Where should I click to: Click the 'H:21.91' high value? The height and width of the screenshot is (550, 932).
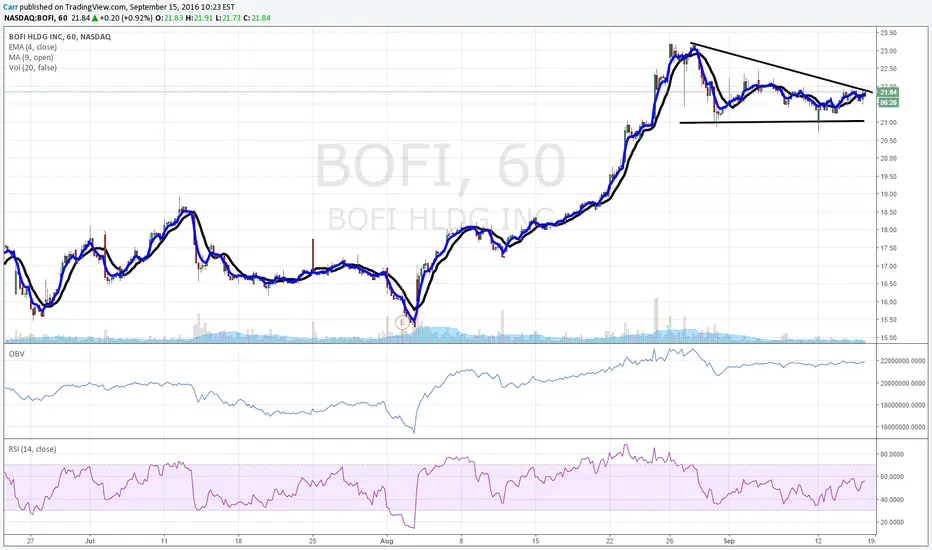199,18
